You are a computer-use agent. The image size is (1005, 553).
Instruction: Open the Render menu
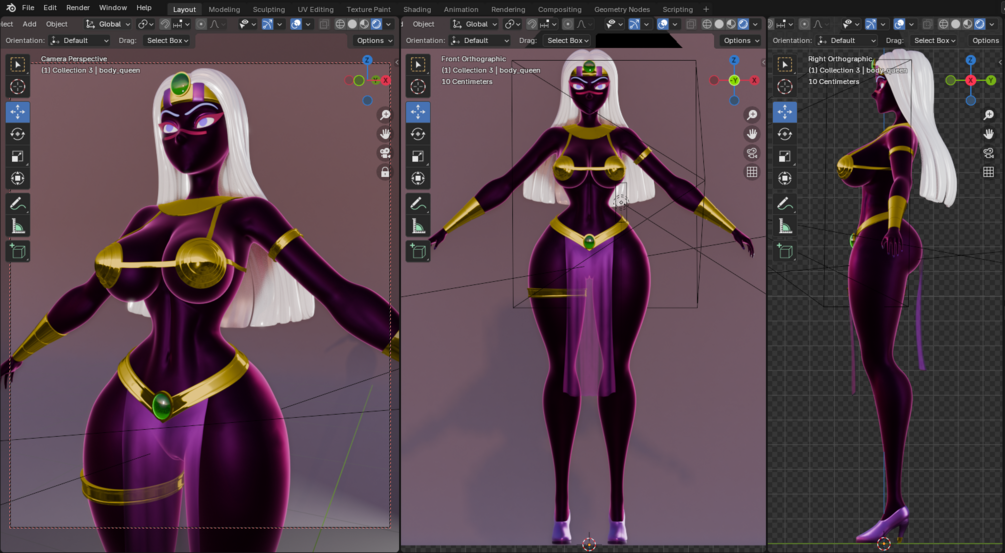point(78,8)
